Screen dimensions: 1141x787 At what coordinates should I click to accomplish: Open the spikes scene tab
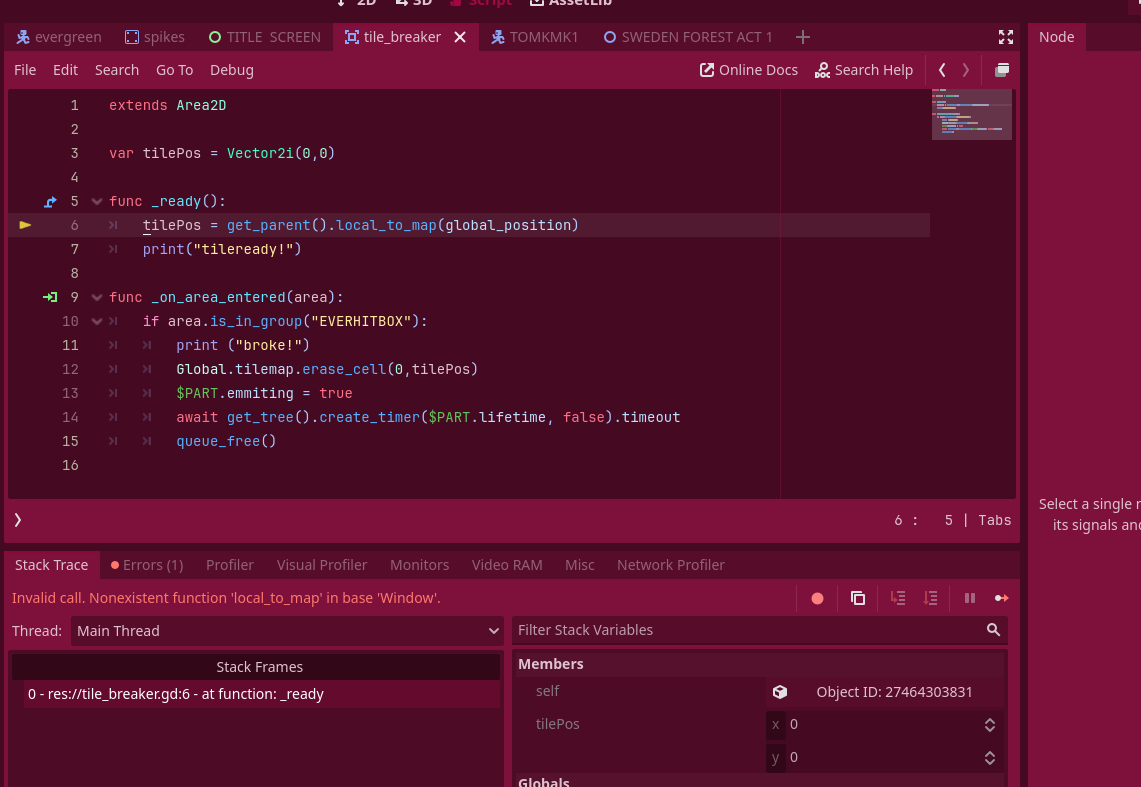point(154,37)
